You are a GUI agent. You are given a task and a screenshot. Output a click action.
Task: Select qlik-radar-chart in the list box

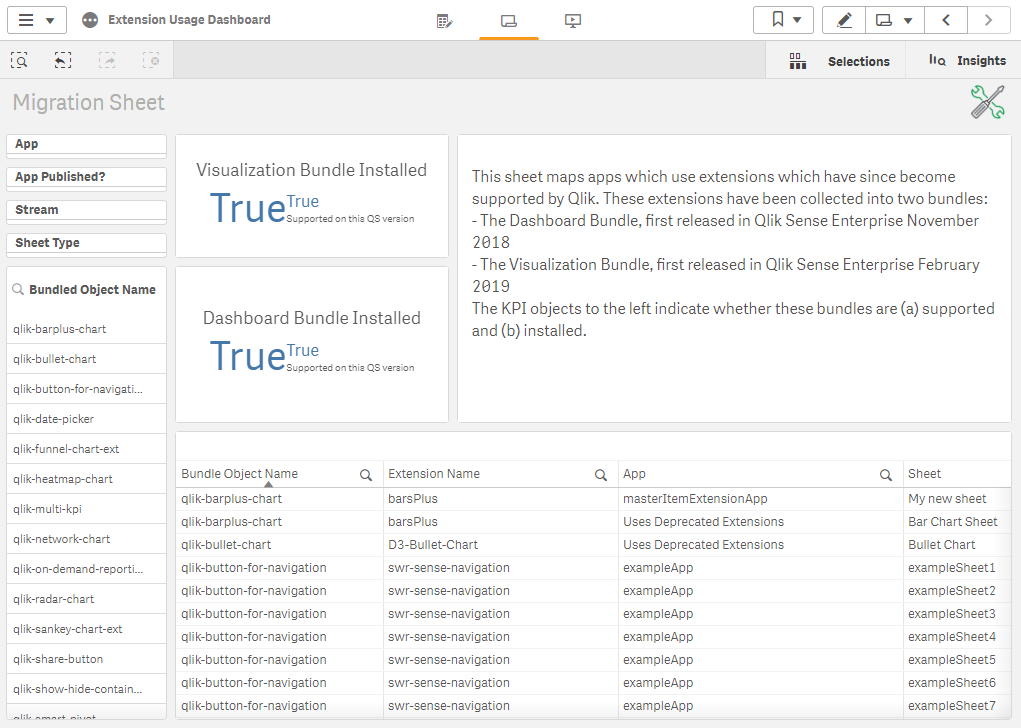click(x=87, y=598)
